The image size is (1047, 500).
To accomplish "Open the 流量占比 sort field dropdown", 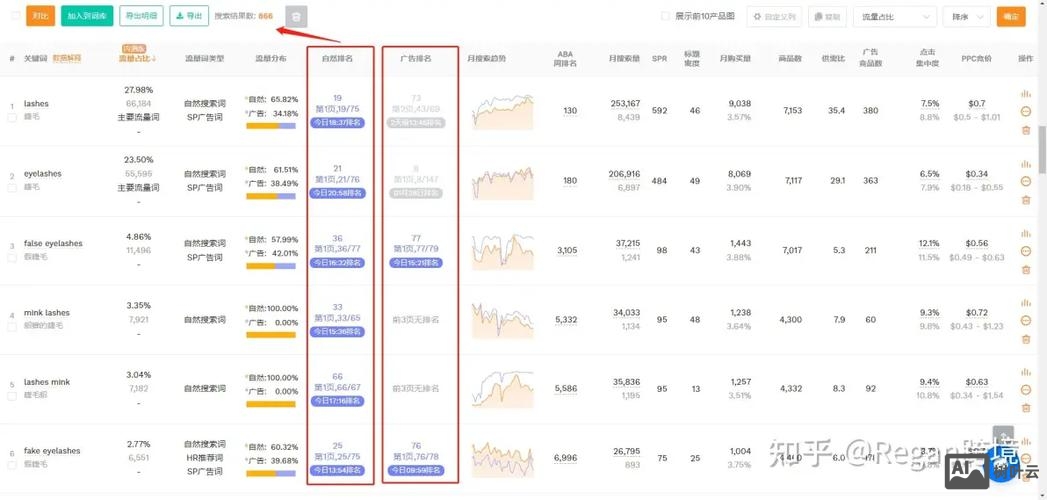I will coord(894,17).
